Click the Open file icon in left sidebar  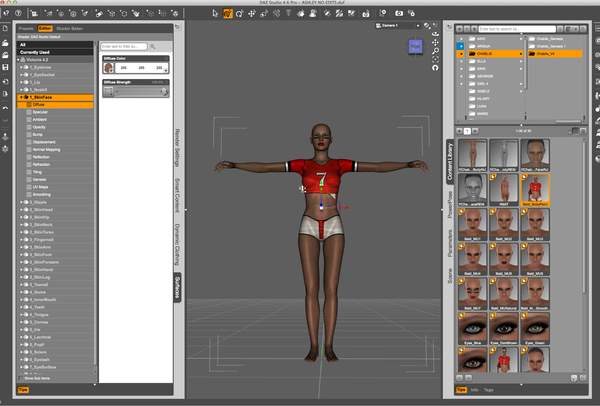coord(5,42)
